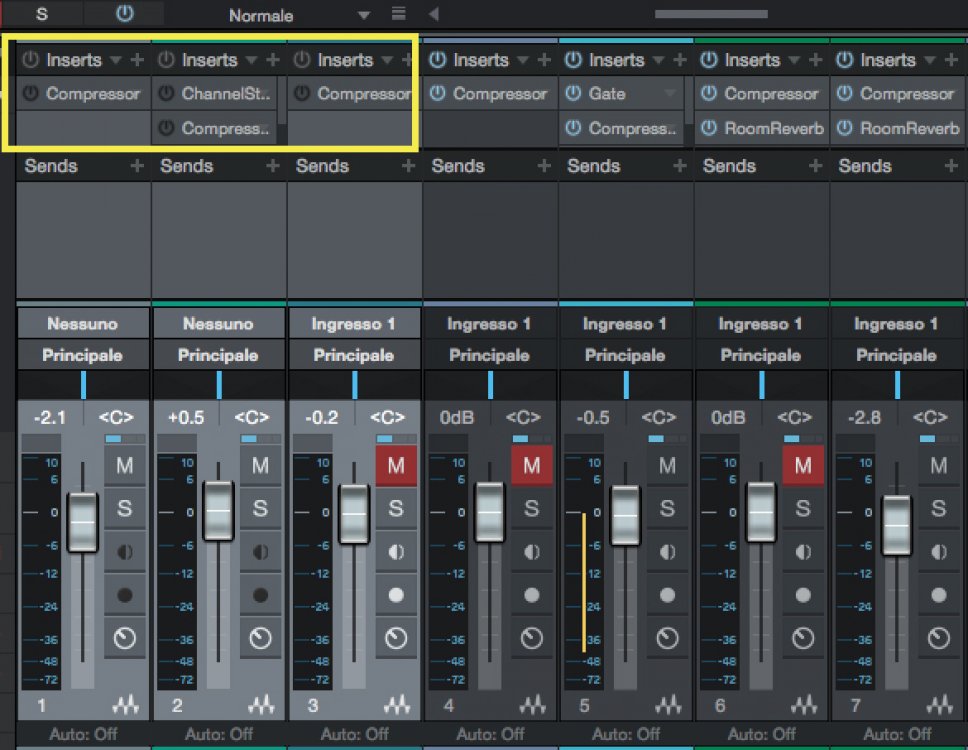Open channel 1 editor waveform icon
Screen dimensions: 968x750
tap(125, 704)
